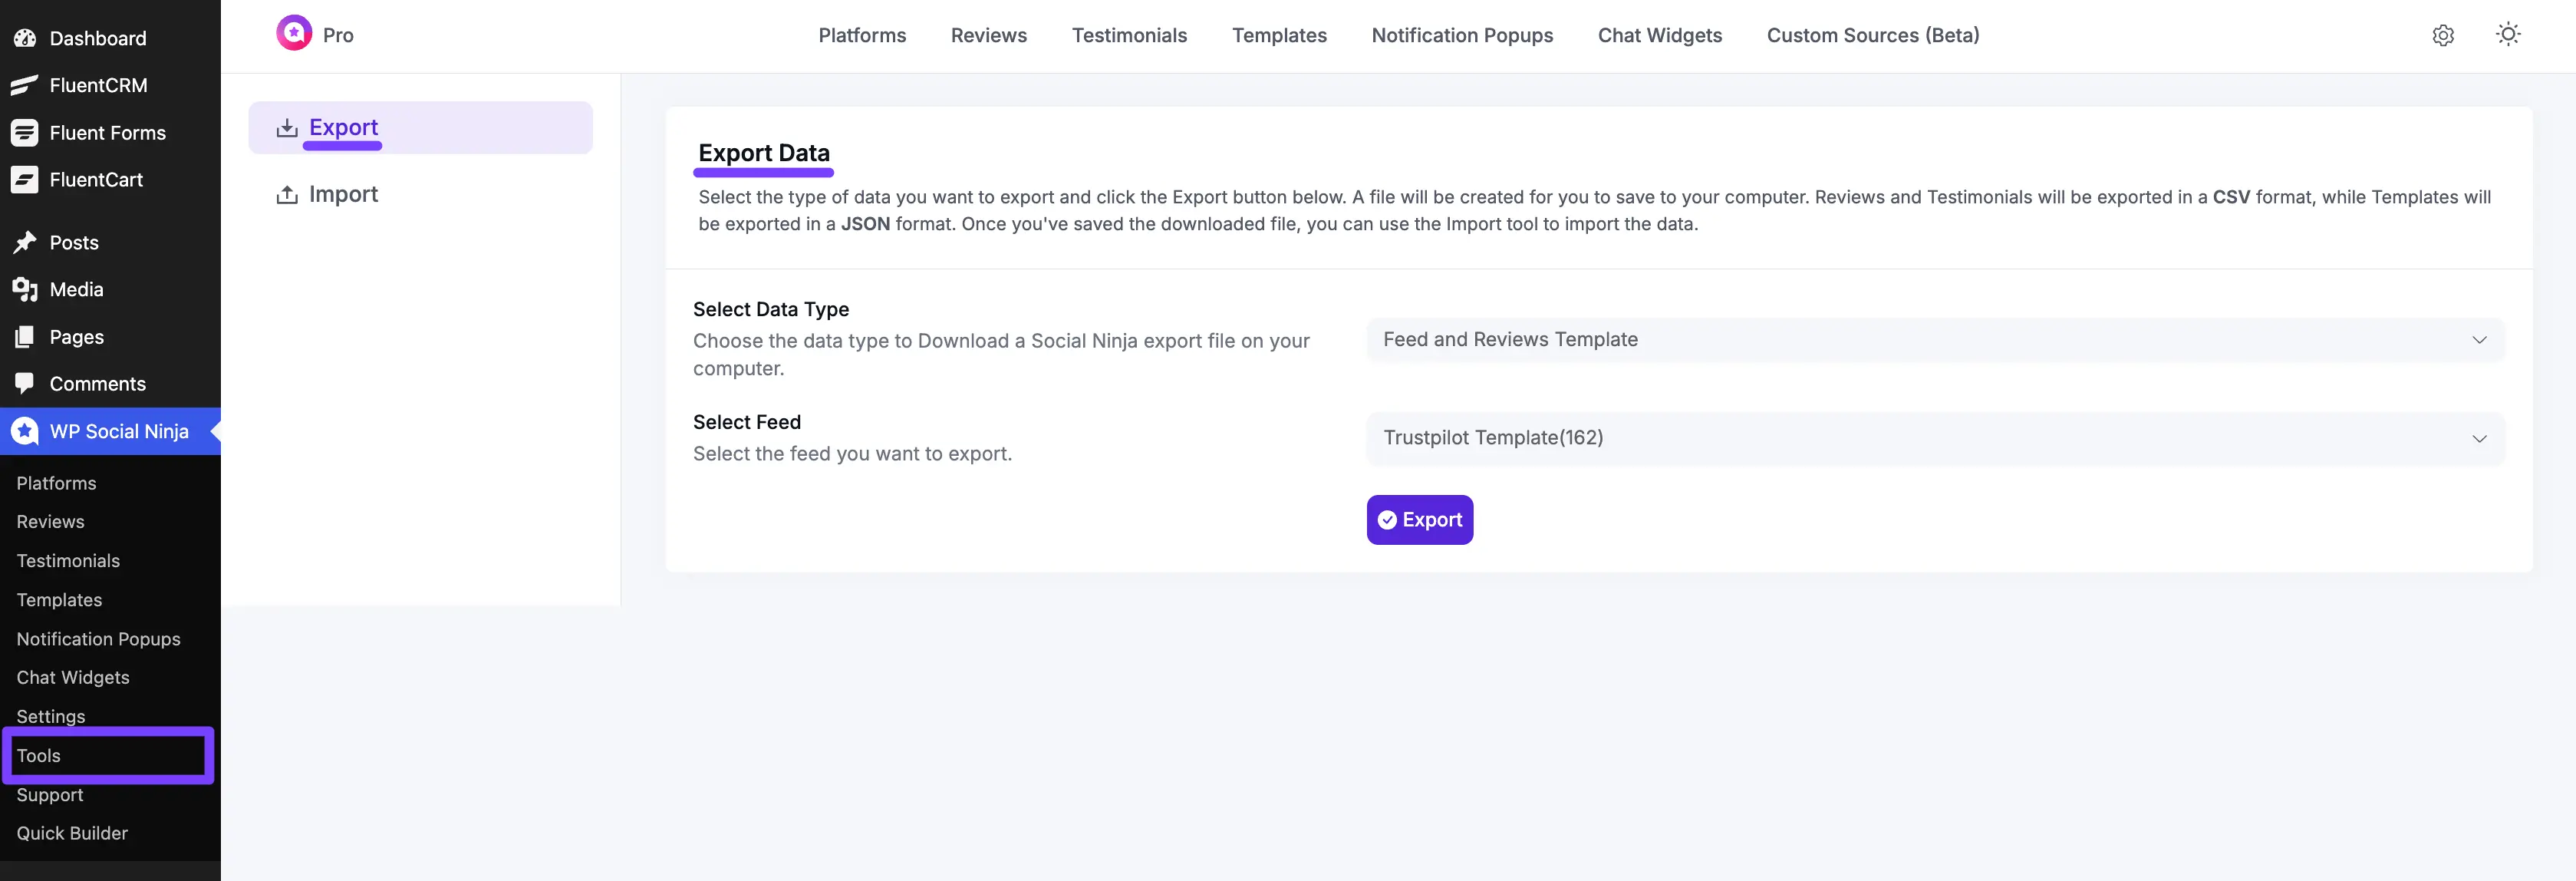Image resolution: width=2576 pixels, height=881 pixels.
Task: Click the Dashboard gauge icon
Action: coord(25,39)
